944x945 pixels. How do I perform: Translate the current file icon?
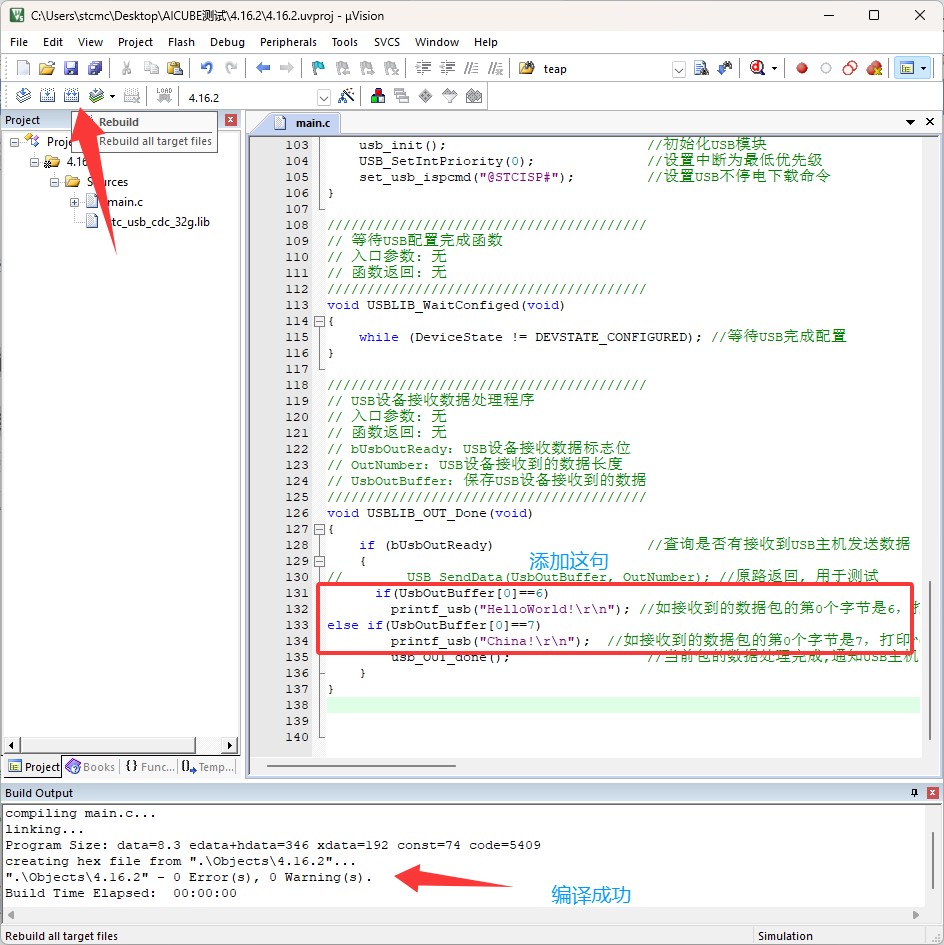23,96
